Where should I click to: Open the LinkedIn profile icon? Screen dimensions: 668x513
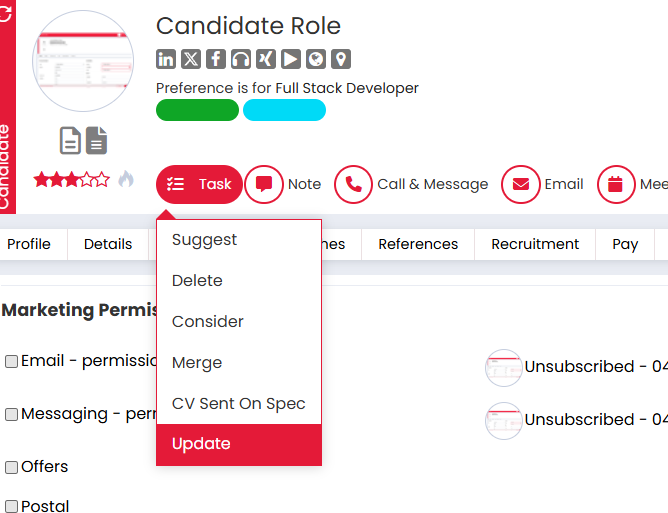point(166,59)
